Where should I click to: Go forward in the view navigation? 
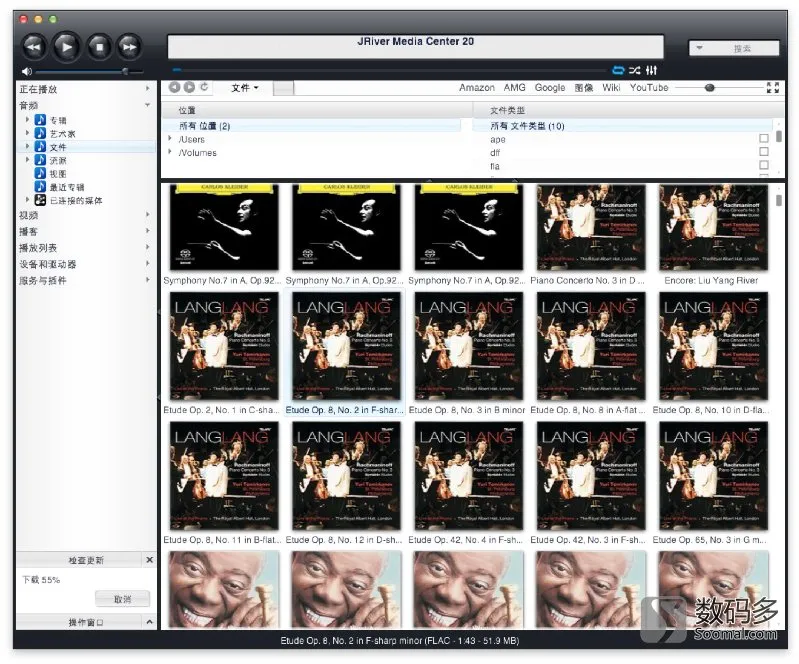[x=189, y=87]
